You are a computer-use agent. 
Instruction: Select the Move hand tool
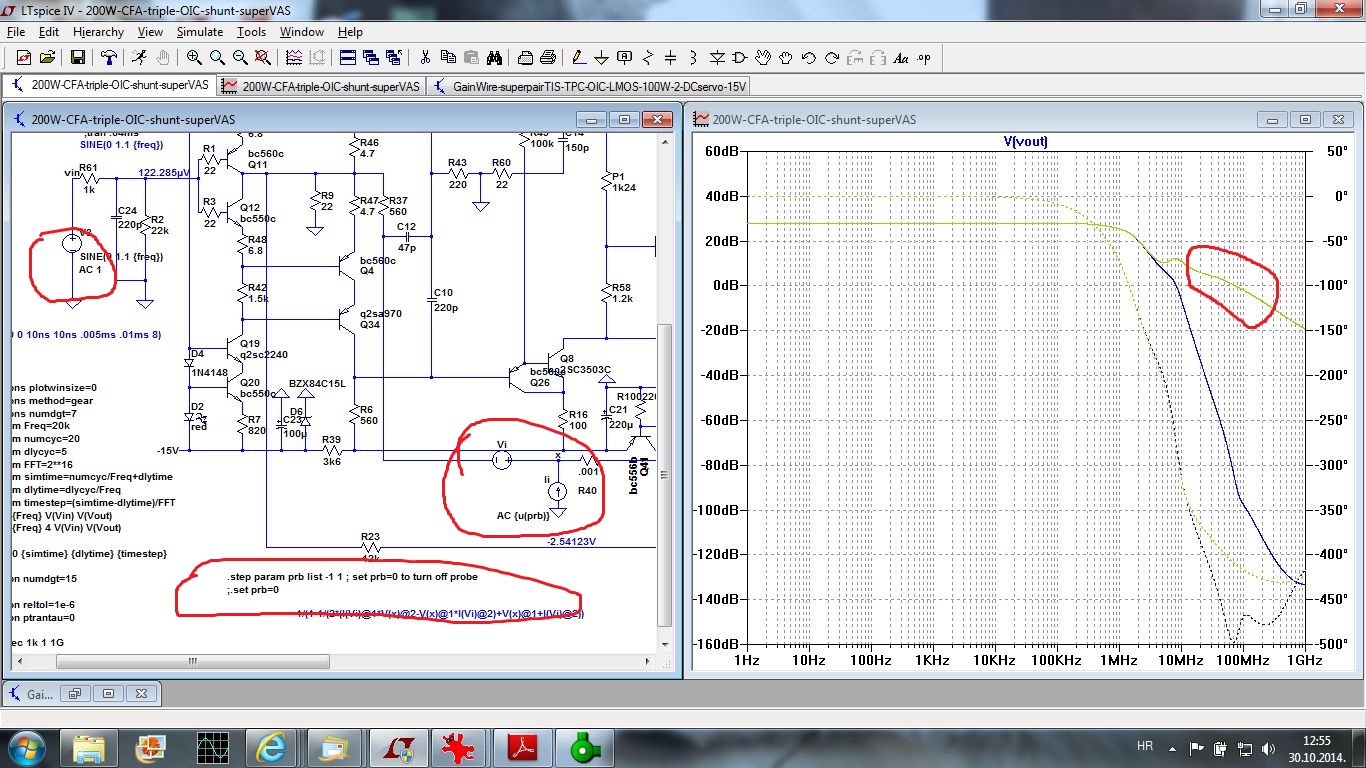(763, 57)
